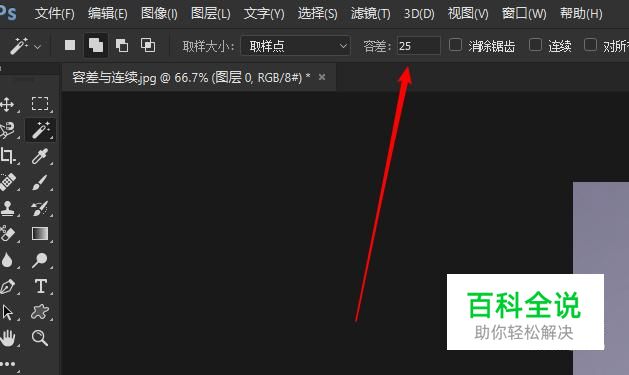This screenshot has width=629, height=375.
Task: Select the Move tool
Action: click(7, 104)
